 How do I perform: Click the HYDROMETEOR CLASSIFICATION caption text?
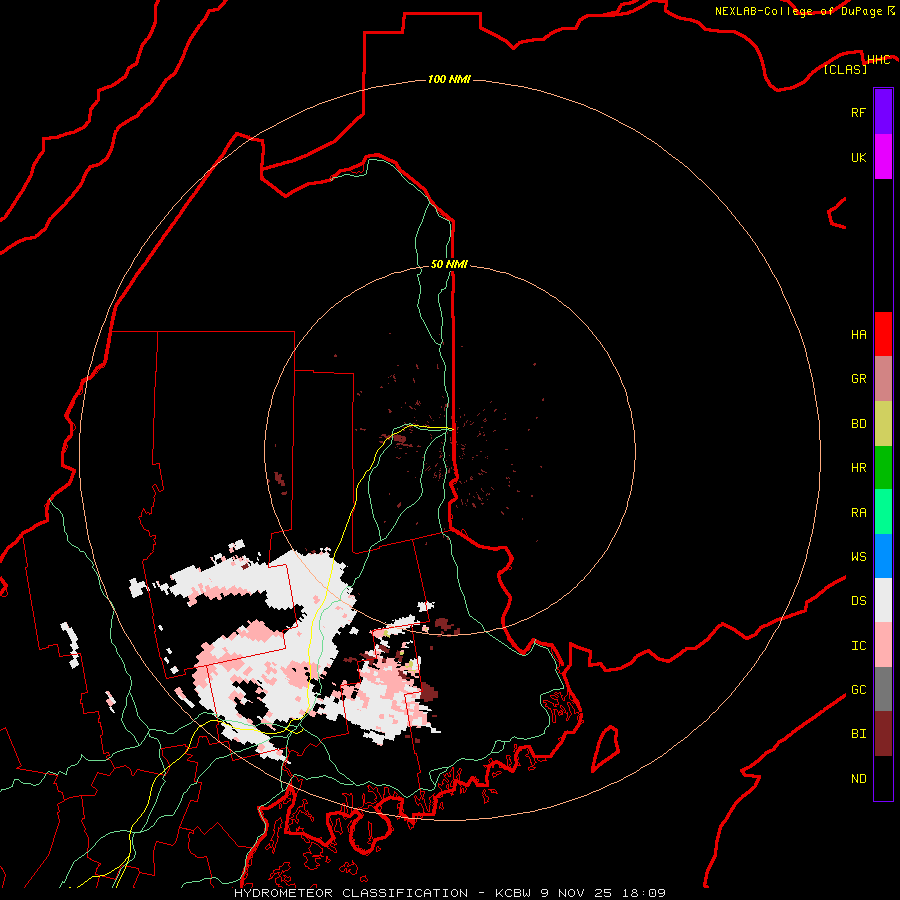click(351, 893)
